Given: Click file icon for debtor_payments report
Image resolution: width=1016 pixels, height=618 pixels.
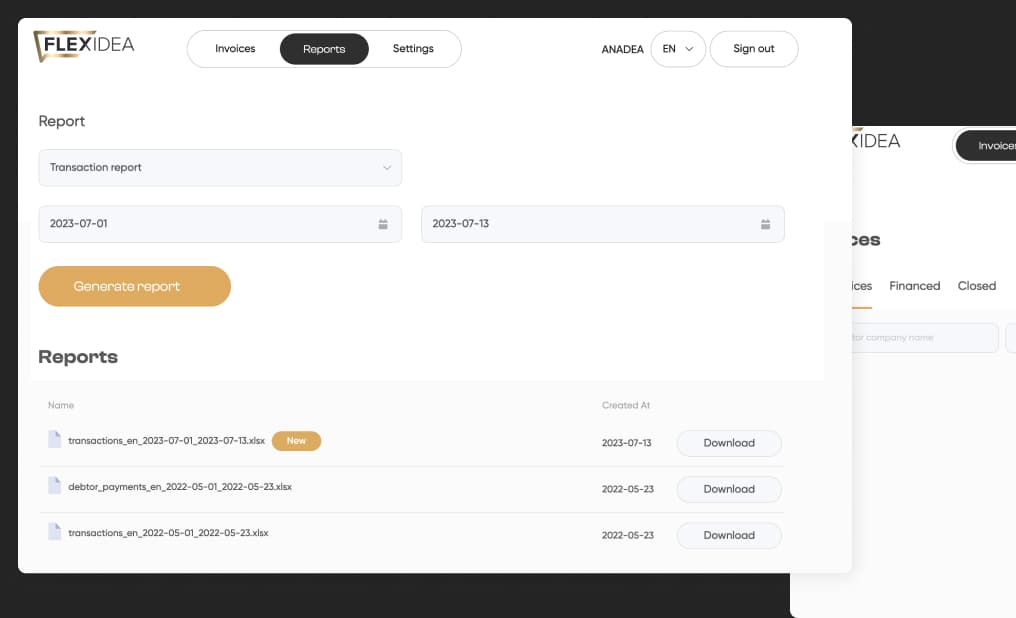Looking at the screenshot, I should click(55, 486).
